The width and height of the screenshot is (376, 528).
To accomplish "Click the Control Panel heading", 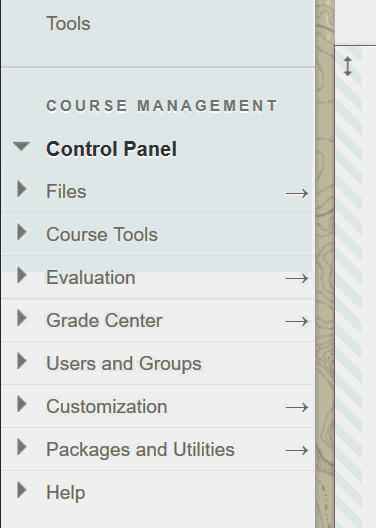I will coord(111,148).
